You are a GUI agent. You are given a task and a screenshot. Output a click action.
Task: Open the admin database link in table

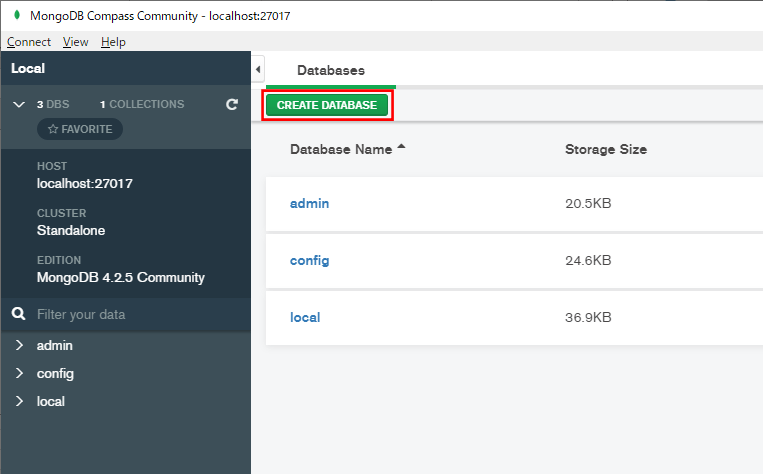tap(309, 203)
